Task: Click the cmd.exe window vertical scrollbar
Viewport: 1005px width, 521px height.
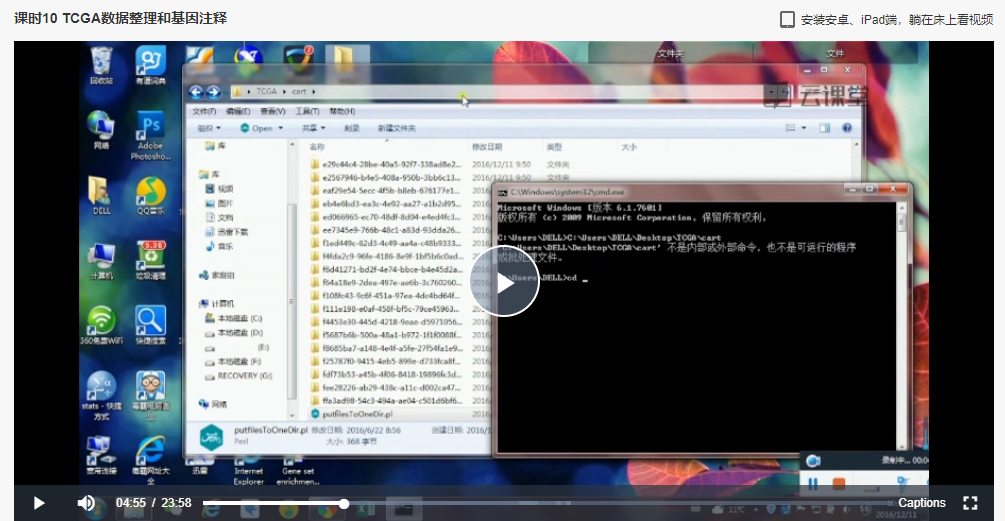Action: 901,326
